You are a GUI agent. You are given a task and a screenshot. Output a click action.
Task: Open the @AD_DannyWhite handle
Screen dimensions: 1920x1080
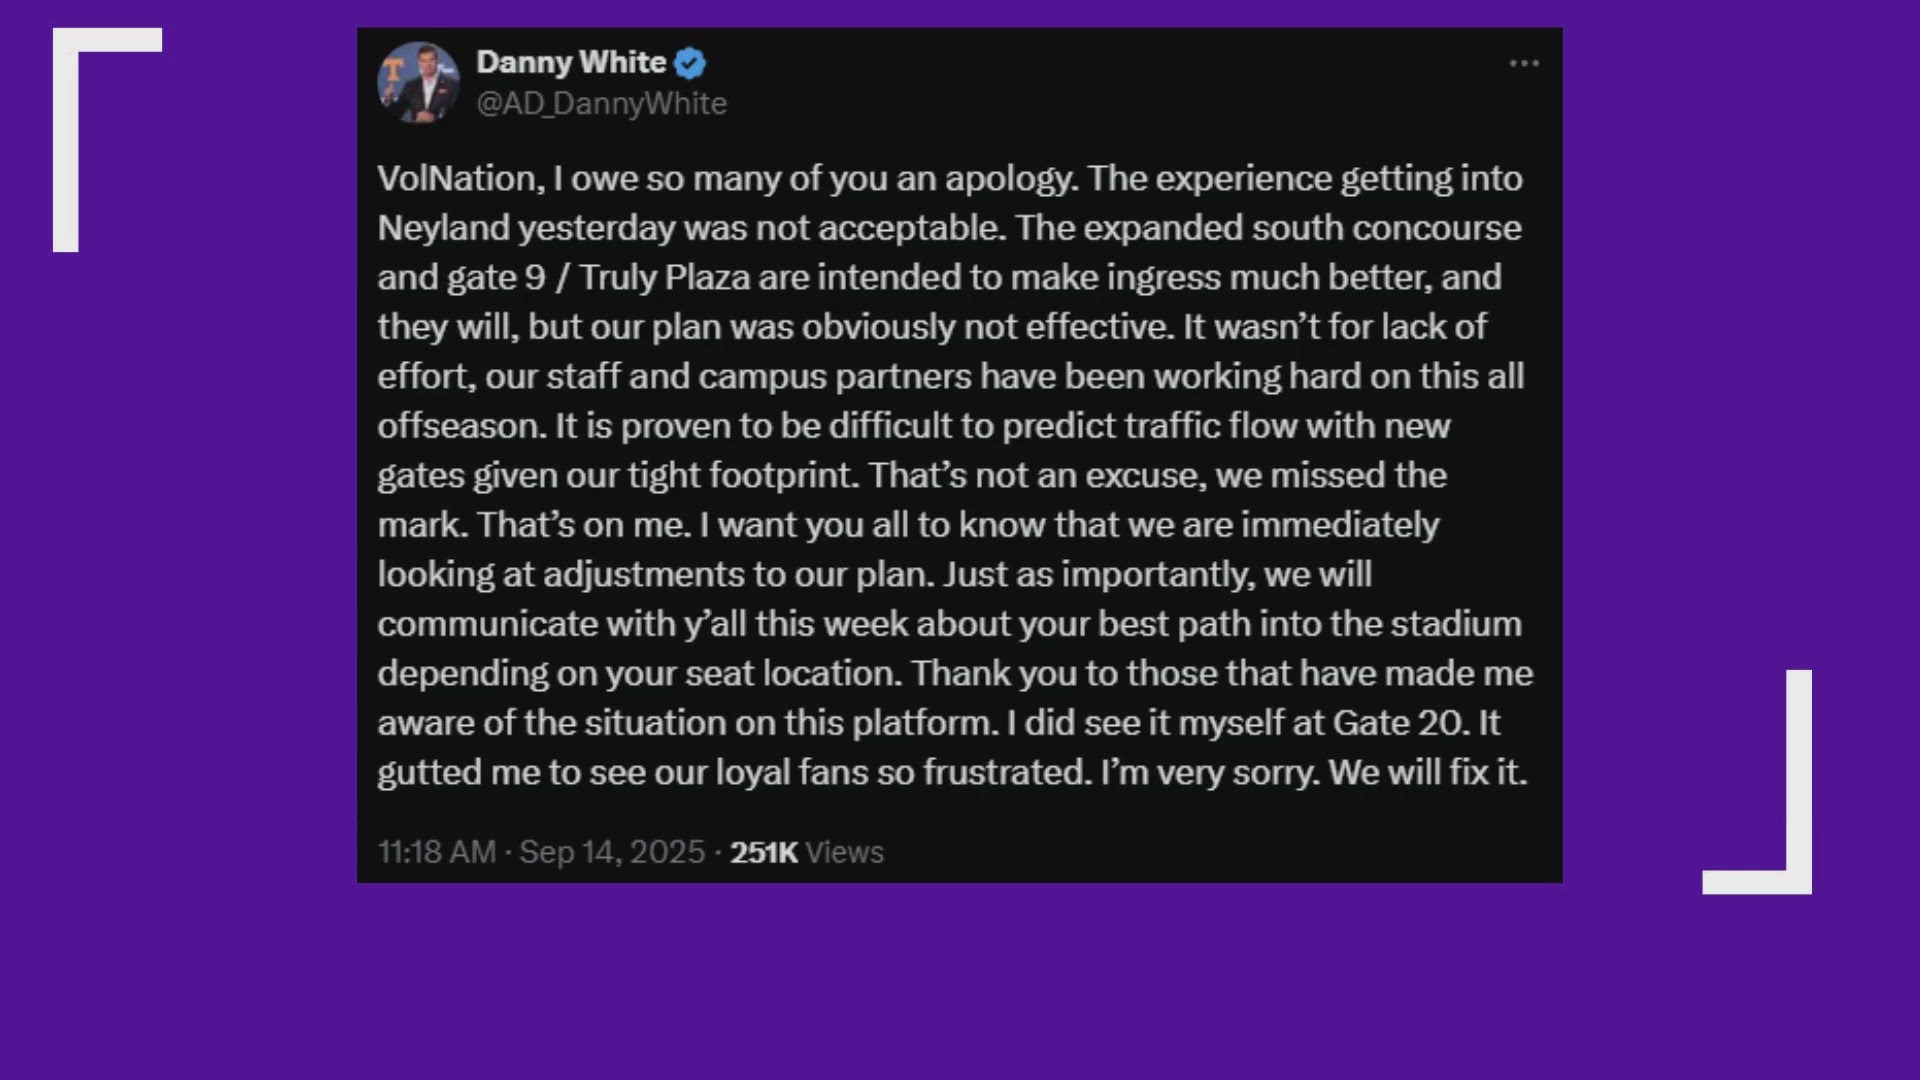(602, 103)
